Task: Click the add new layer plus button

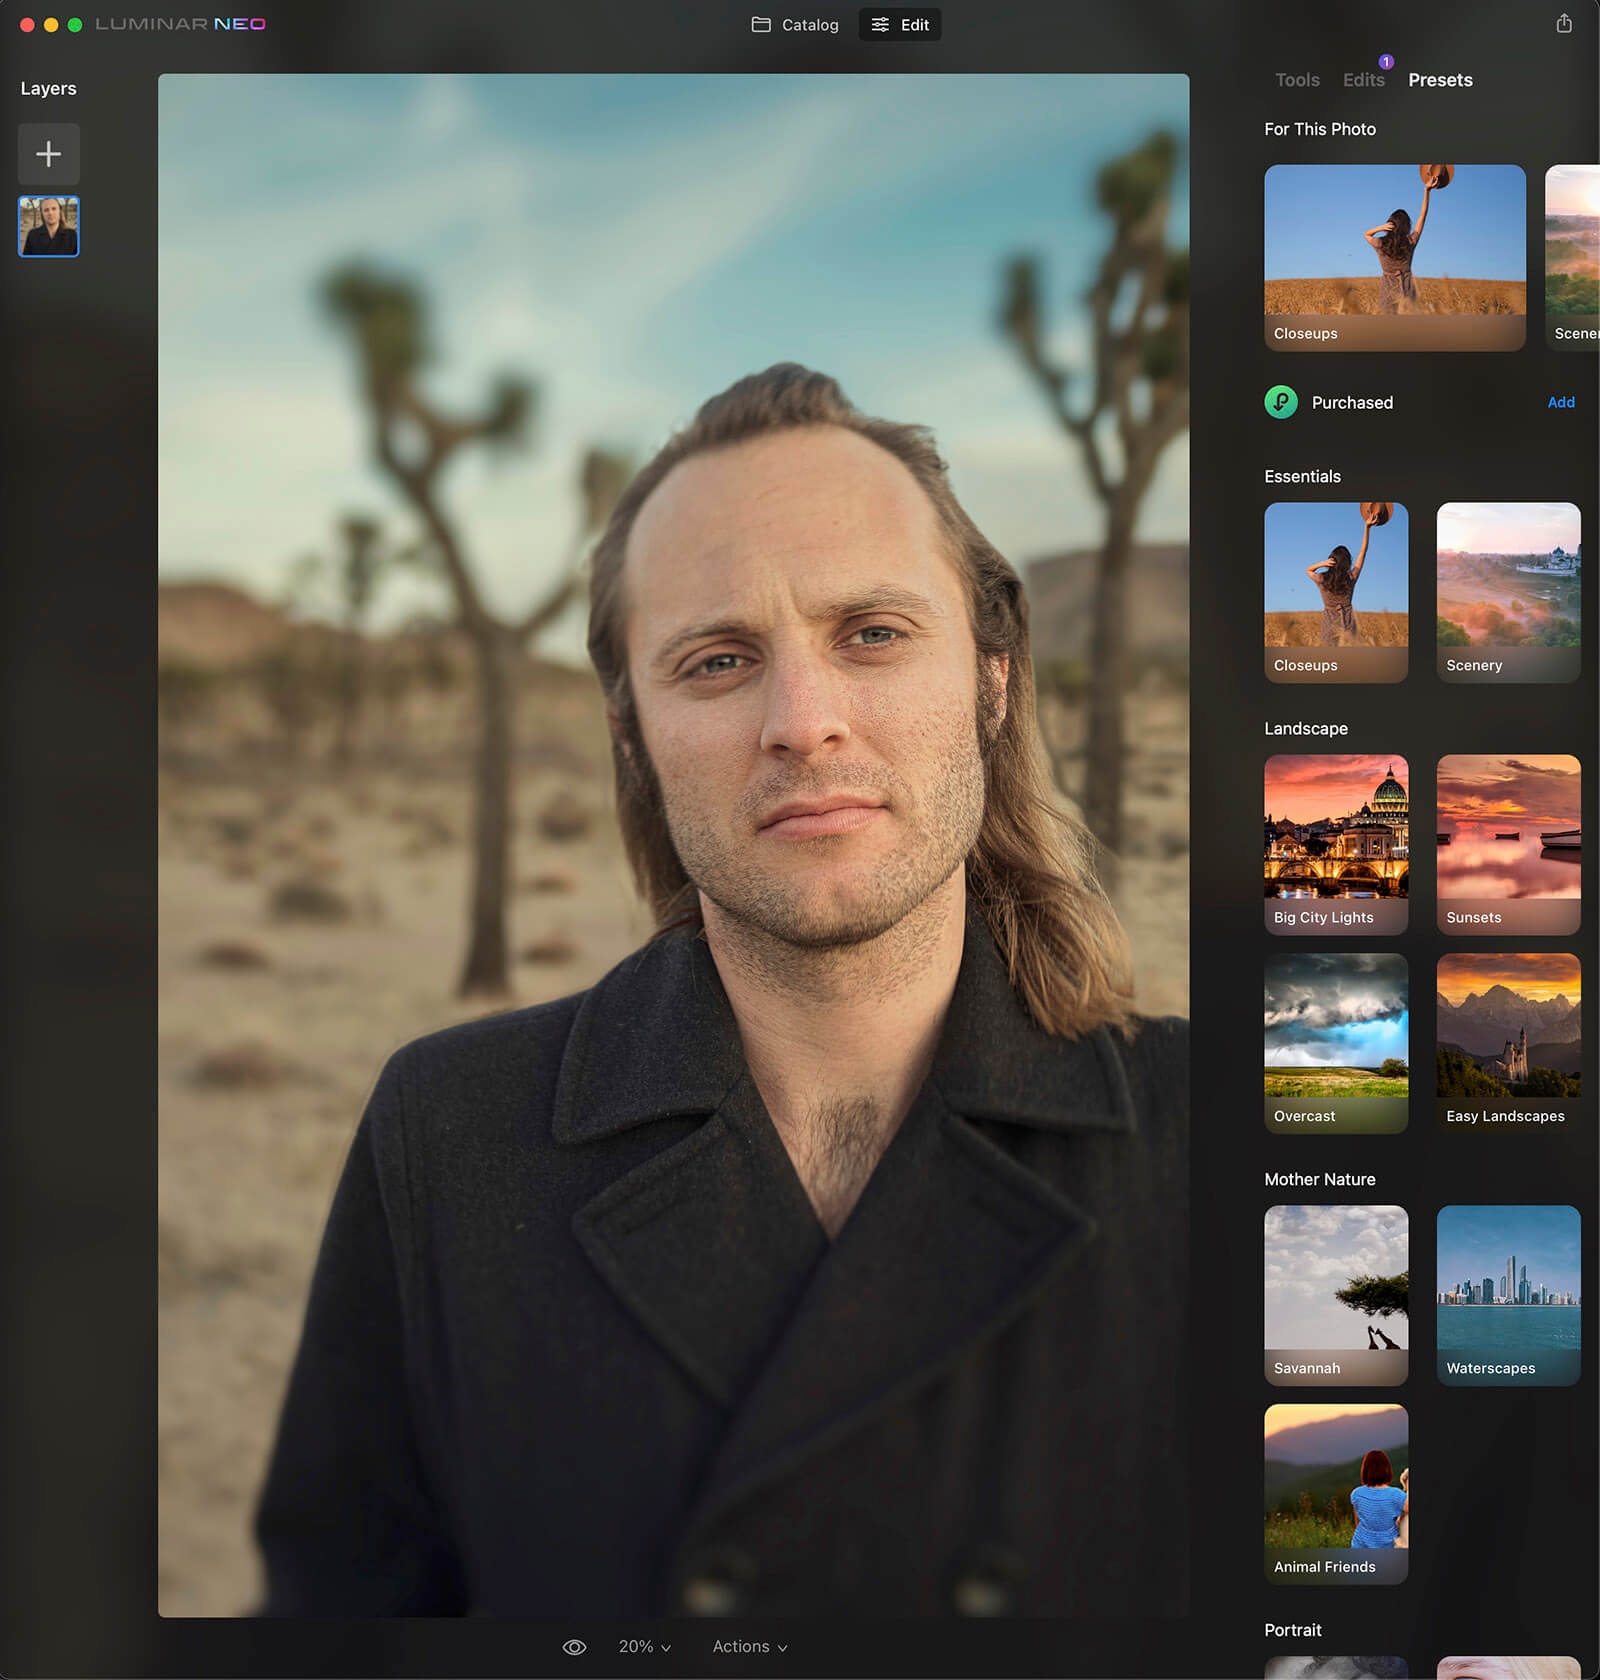Action: [x=48, y=154]
